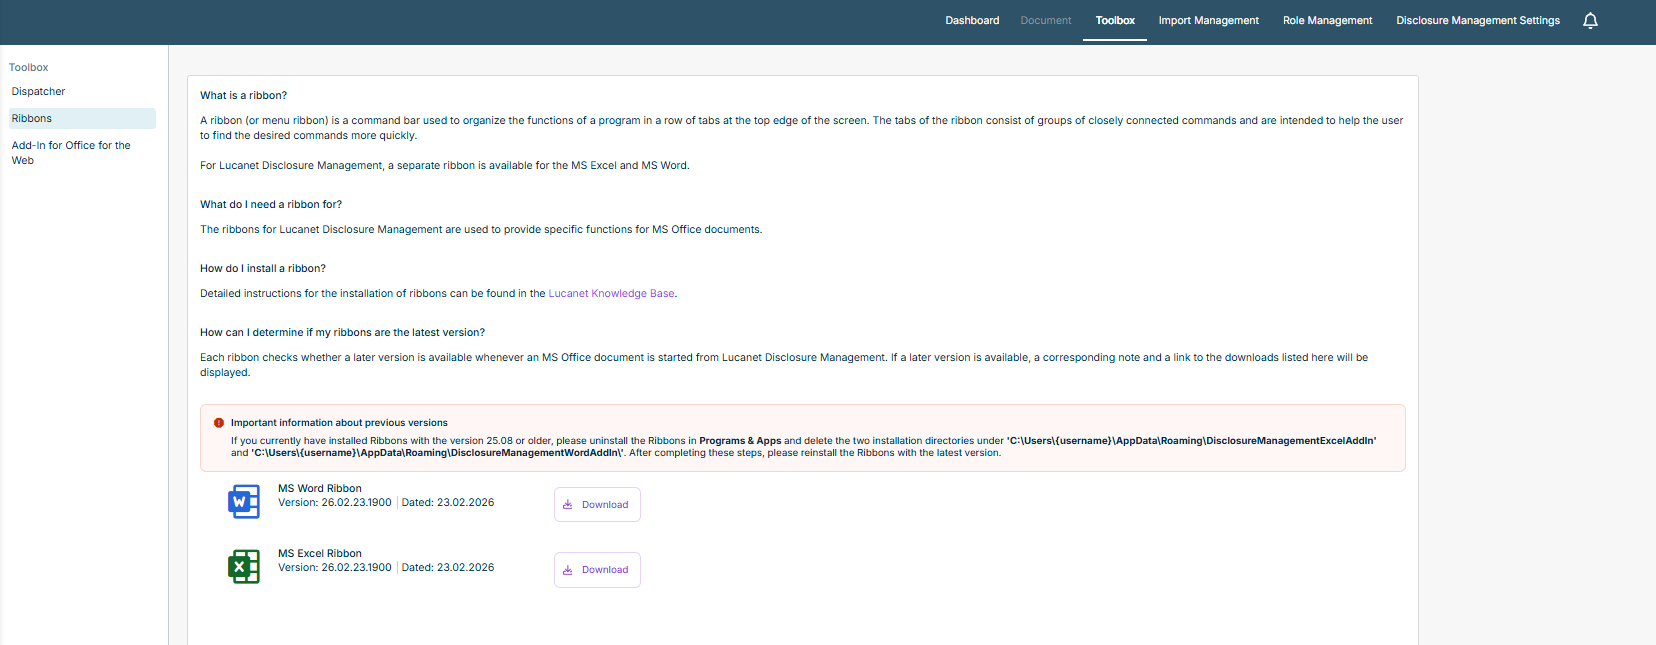Click 'For Lucanet Disclosure Management' sentence
Screen dimensions: 1656x645
click(445, 166)
